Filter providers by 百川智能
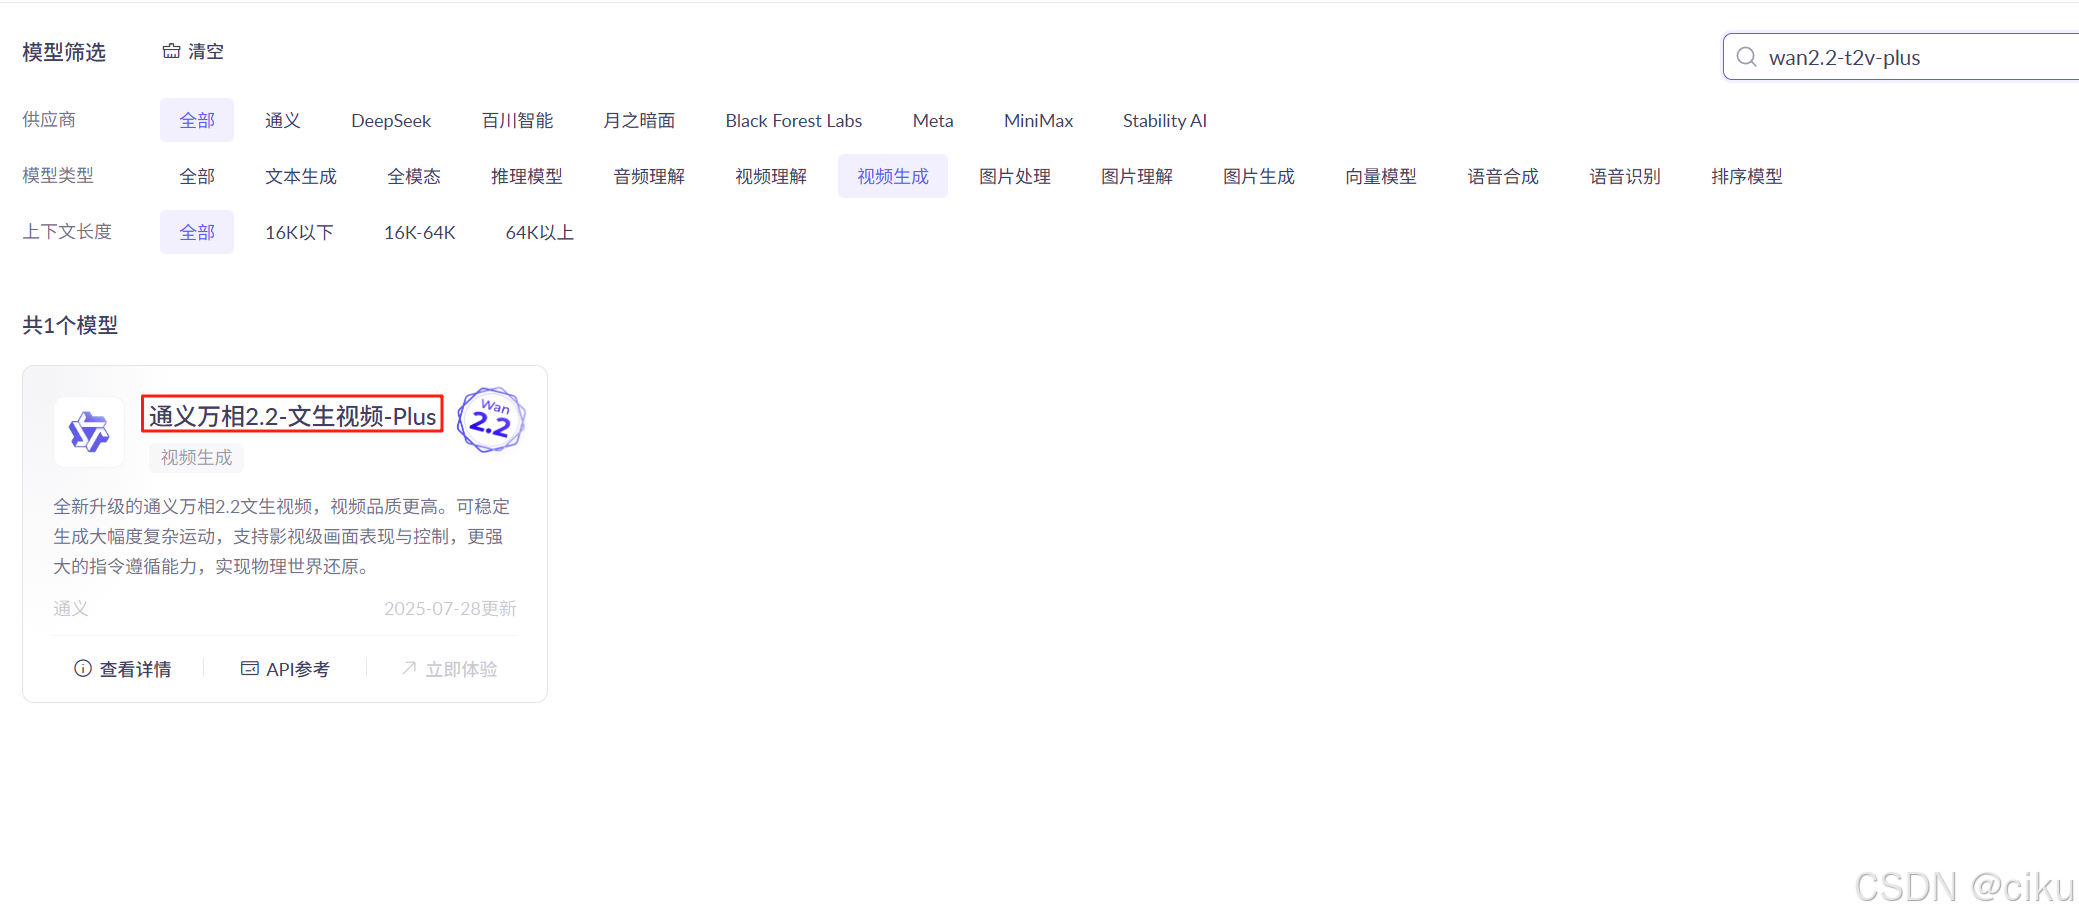 [517, 120]
